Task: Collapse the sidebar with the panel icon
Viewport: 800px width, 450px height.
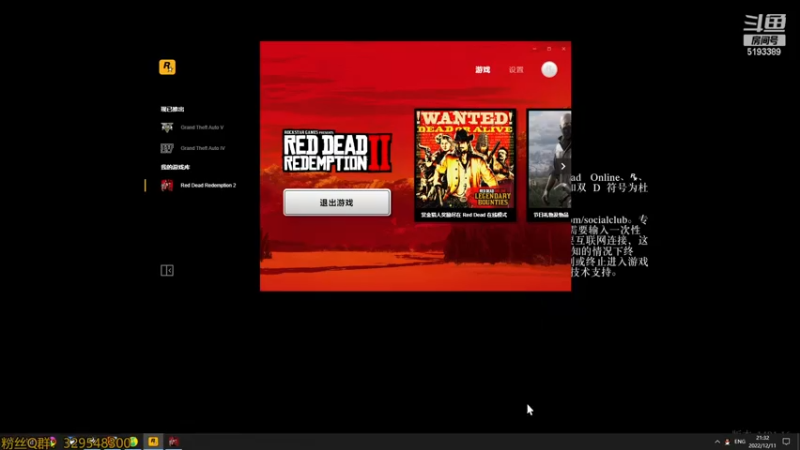Action: coord(167,270)
